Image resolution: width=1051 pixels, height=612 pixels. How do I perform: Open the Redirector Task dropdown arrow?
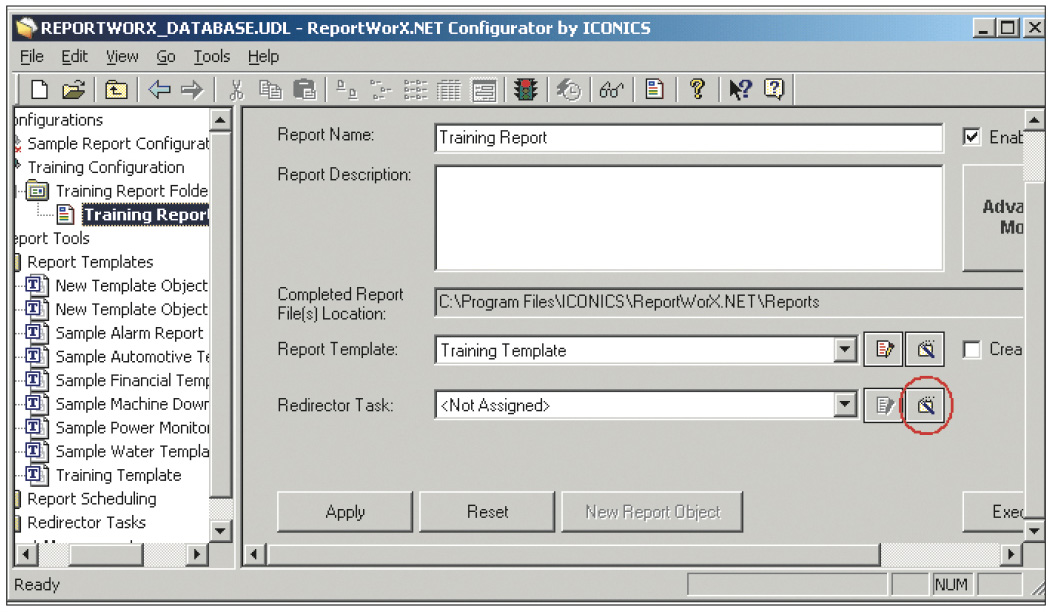point(845,405)
